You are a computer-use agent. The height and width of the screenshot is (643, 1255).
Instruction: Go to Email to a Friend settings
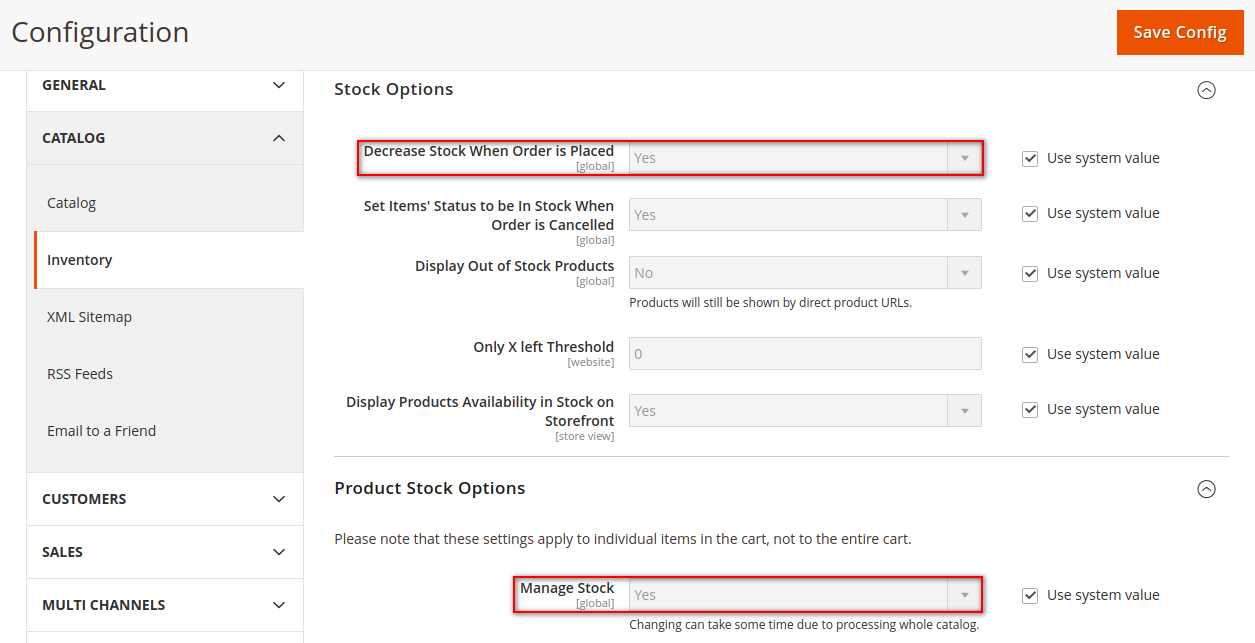click(101, 431)
